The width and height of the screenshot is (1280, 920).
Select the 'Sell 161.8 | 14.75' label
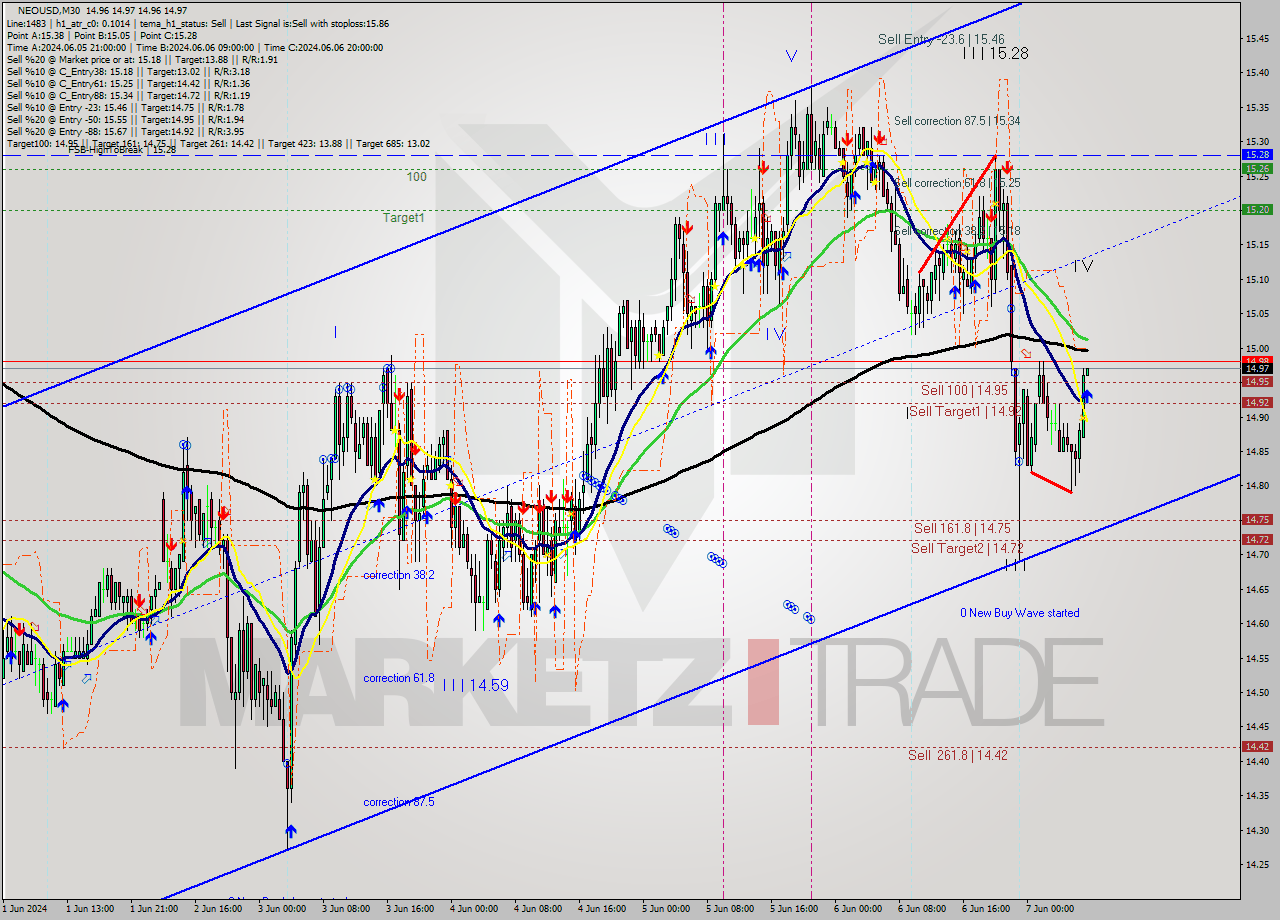(x=961, y=528)
